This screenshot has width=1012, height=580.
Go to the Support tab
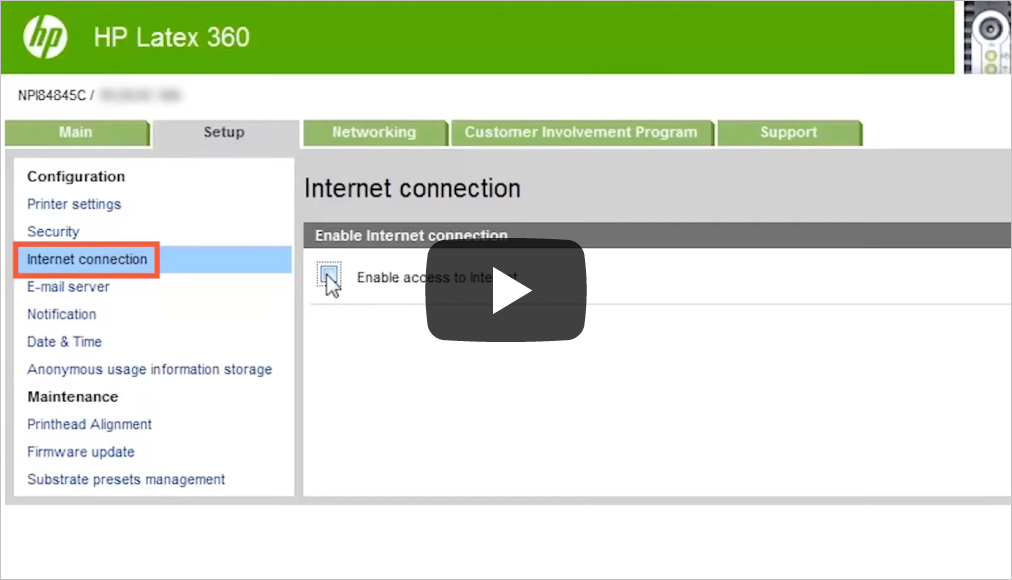click(788, 132)
